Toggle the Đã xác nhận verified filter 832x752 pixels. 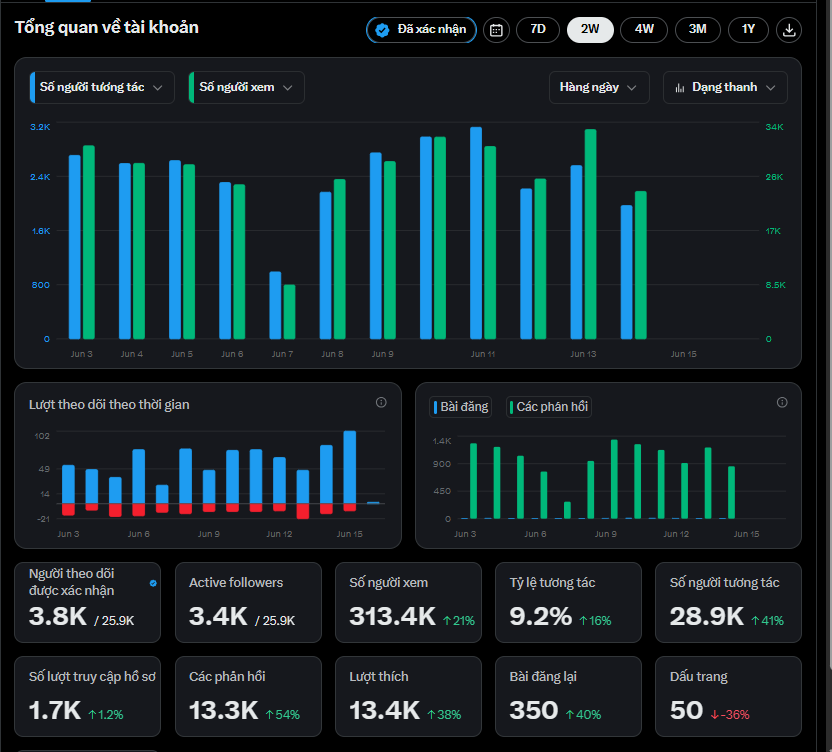[x=421, y=30]
